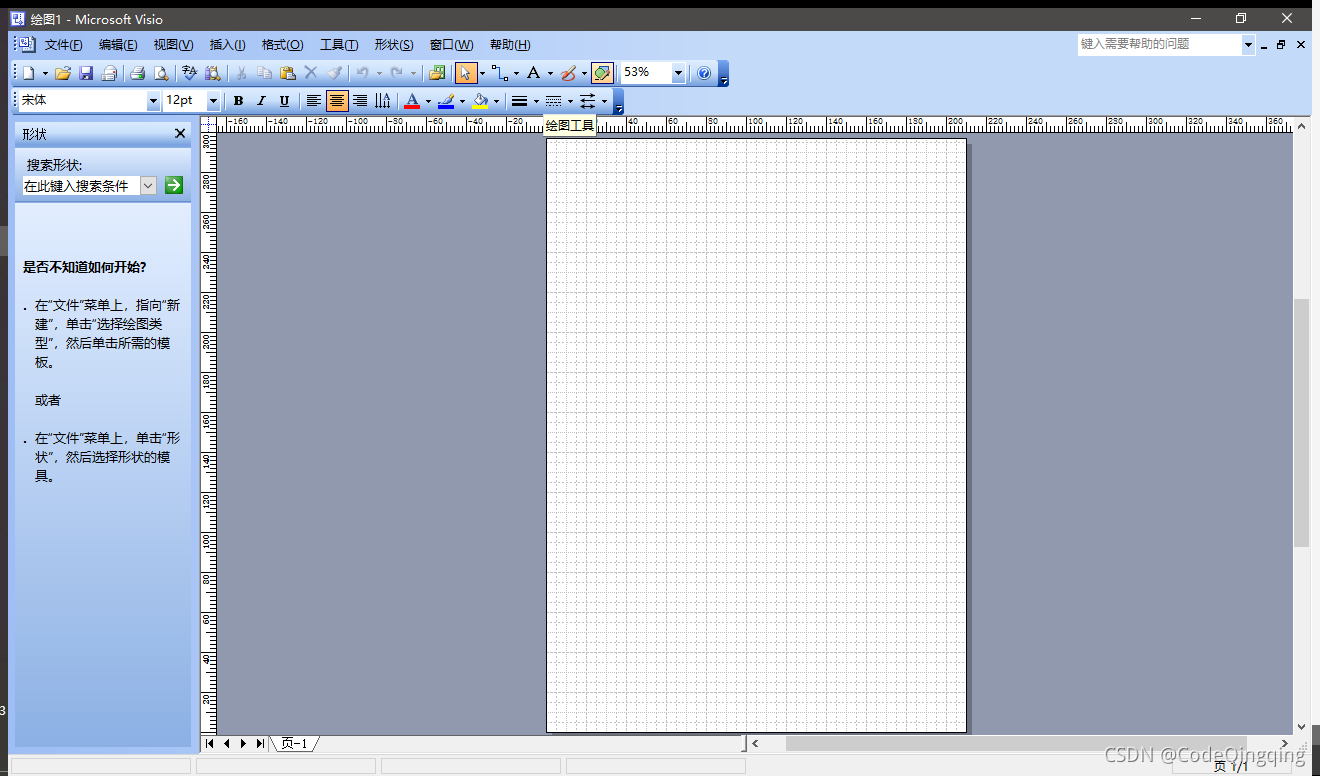The width and height of the screenshot is (1320, 776).
Task: Open the 帮助(H) menu
Action: click(x=510, y=45)
